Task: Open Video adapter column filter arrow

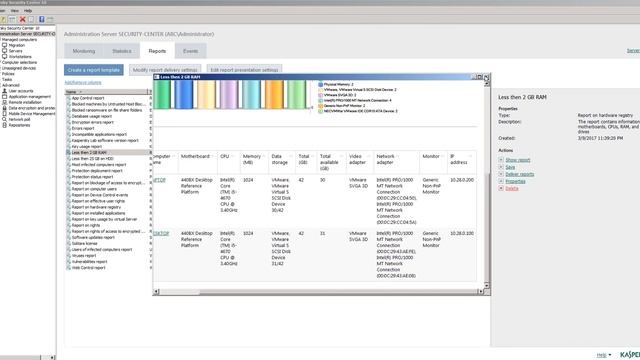Action: [368, 156]
